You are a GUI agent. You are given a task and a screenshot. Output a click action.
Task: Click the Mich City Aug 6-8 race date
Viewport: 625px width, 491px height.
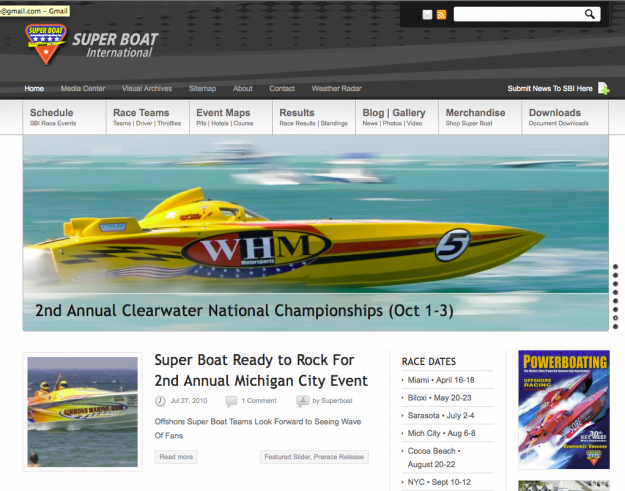[x=441, y=433]
